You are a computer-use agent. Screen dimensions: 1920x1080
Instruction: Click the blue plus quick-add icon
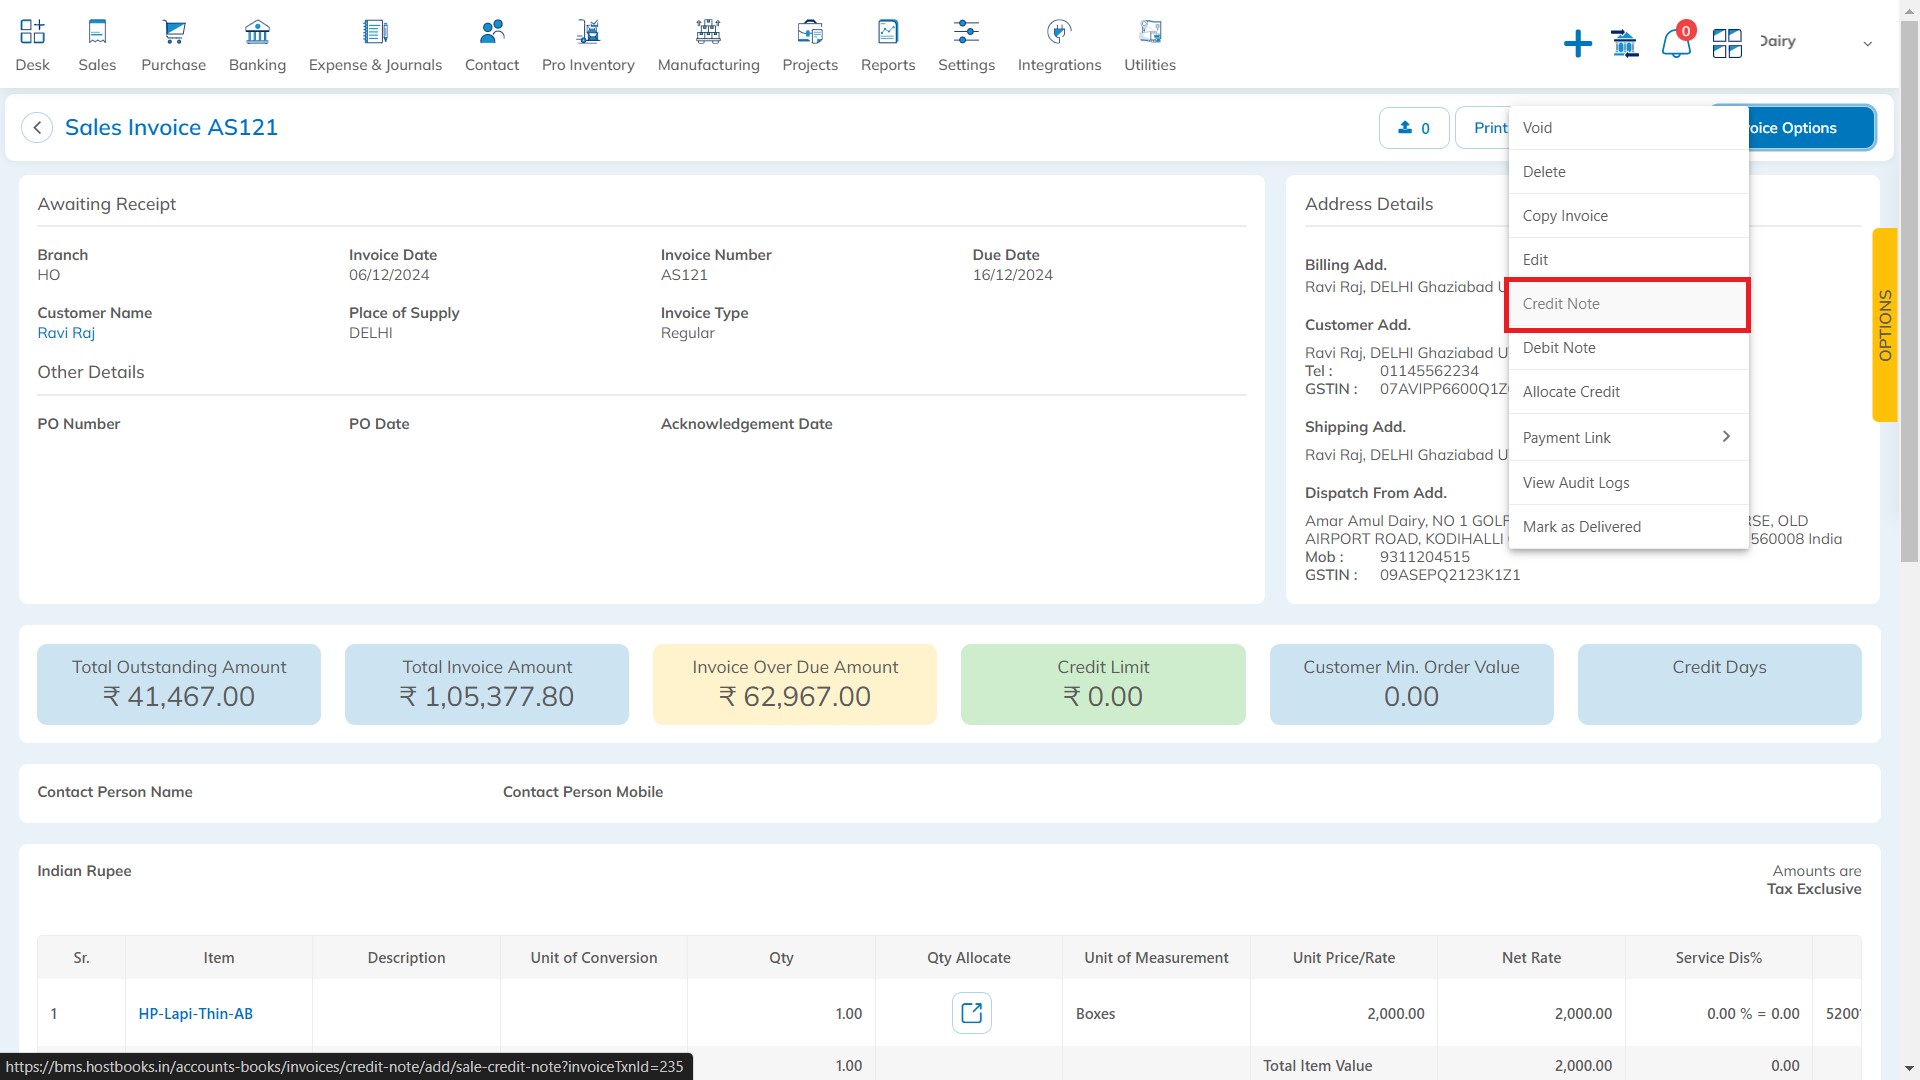[x=1578, y=43]
